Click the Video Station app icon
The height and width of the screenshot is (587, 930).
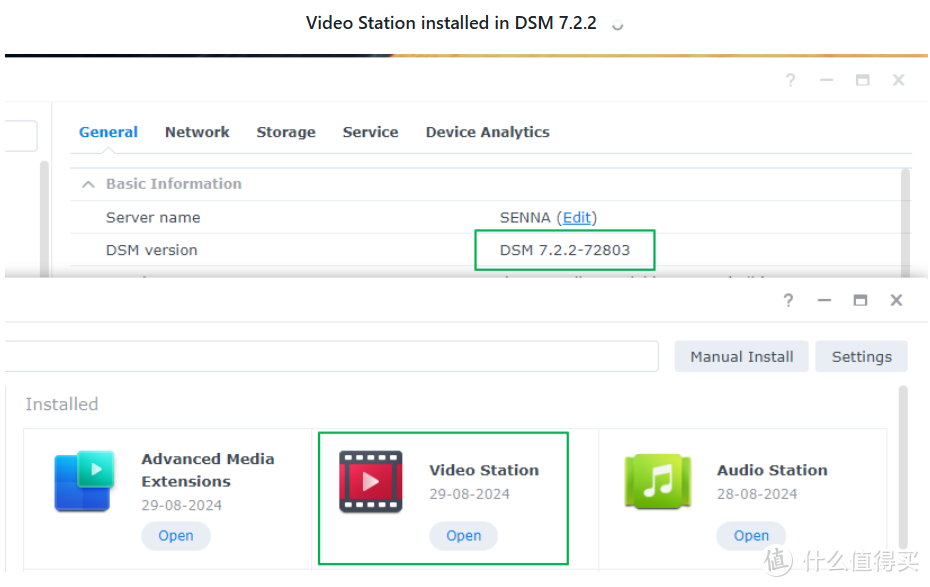[x=369, y=481]
